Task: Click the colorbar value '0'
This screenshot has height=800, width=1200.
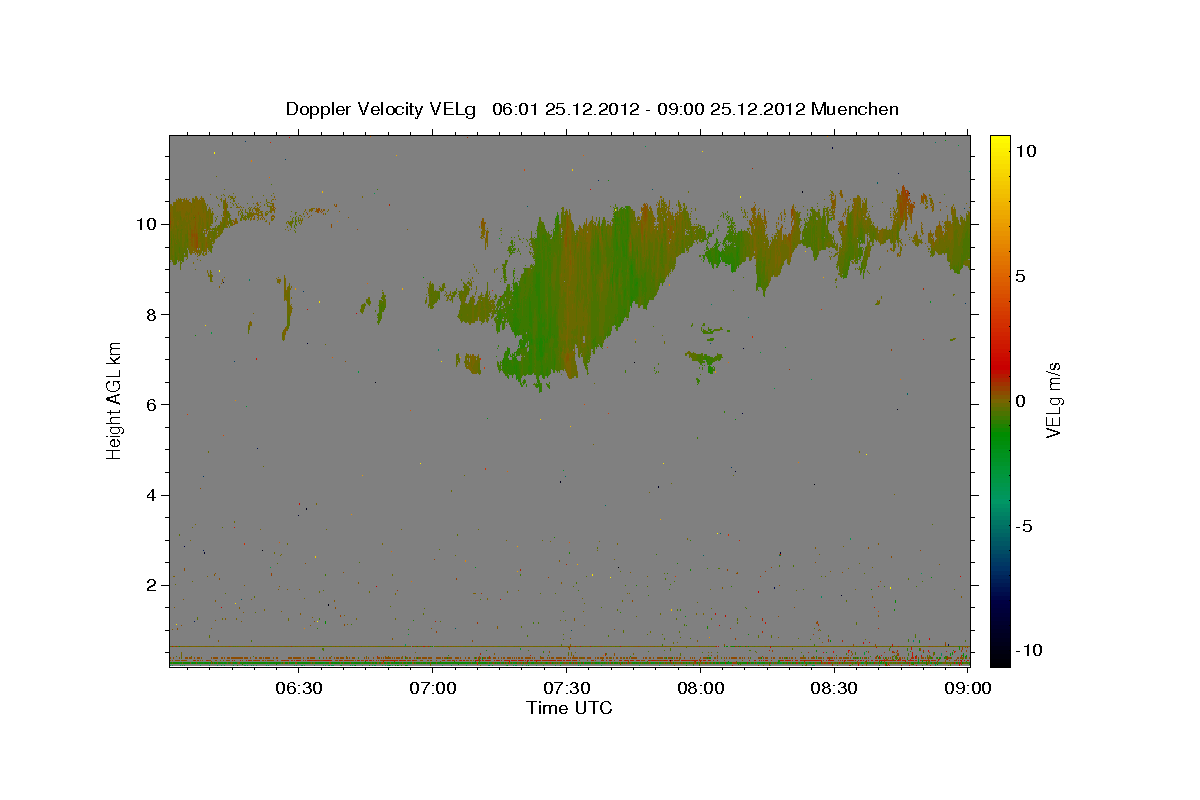Action: tap(1020, 401)
